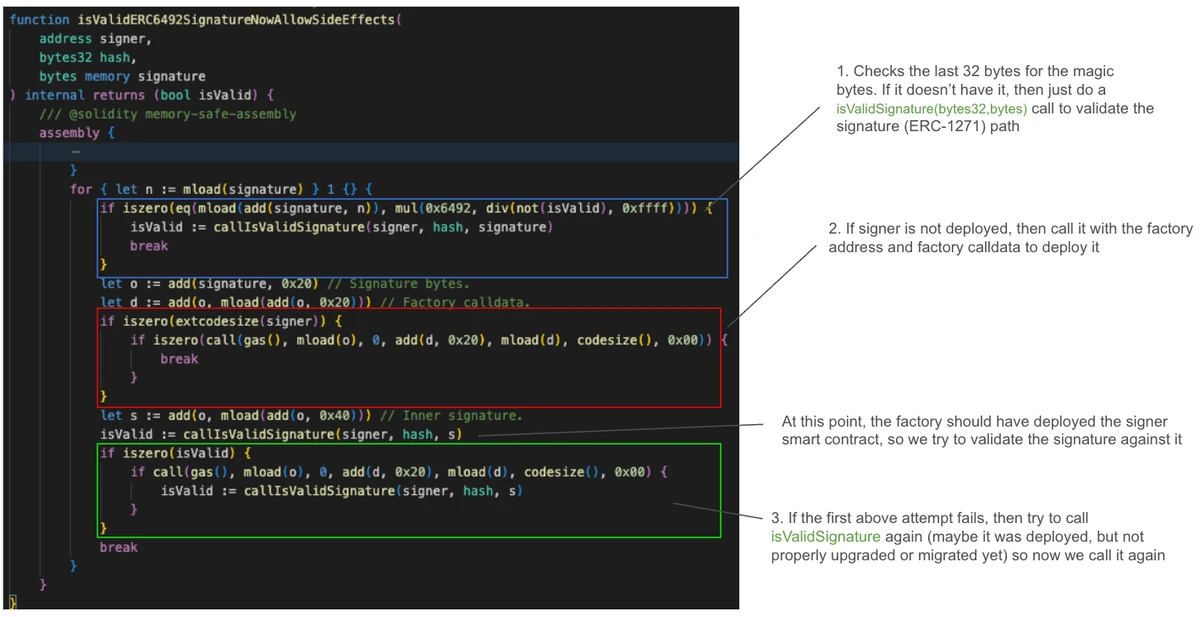Screen dimensions: 1200x617
Task: Click 'break' inside the blue highlighted box
Action: (149, 246)
